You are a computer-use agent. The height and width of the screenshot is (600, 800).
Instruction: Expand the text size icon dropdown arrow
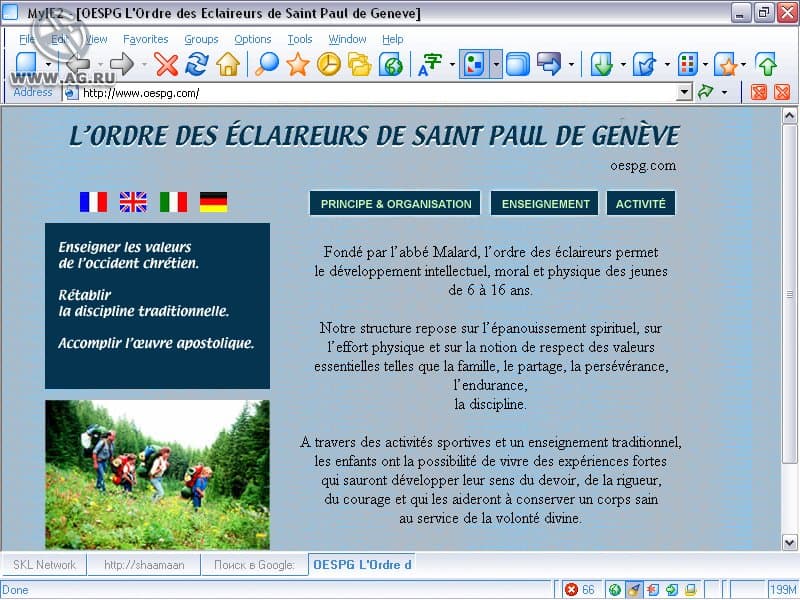(x=452, y=65)
